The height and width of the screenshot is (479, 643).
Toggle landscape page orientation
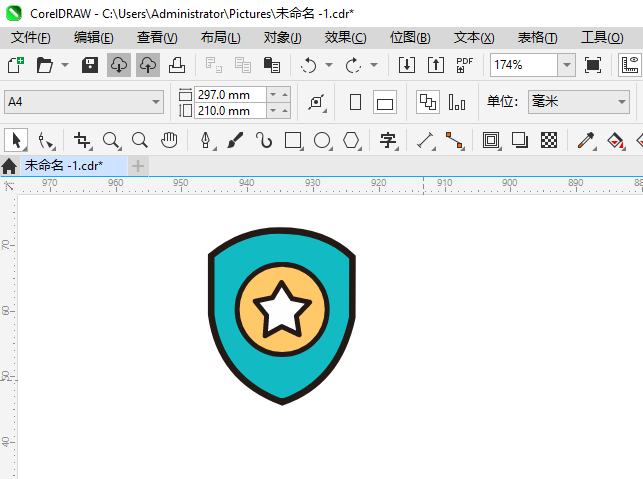click(x=385, y=102)
